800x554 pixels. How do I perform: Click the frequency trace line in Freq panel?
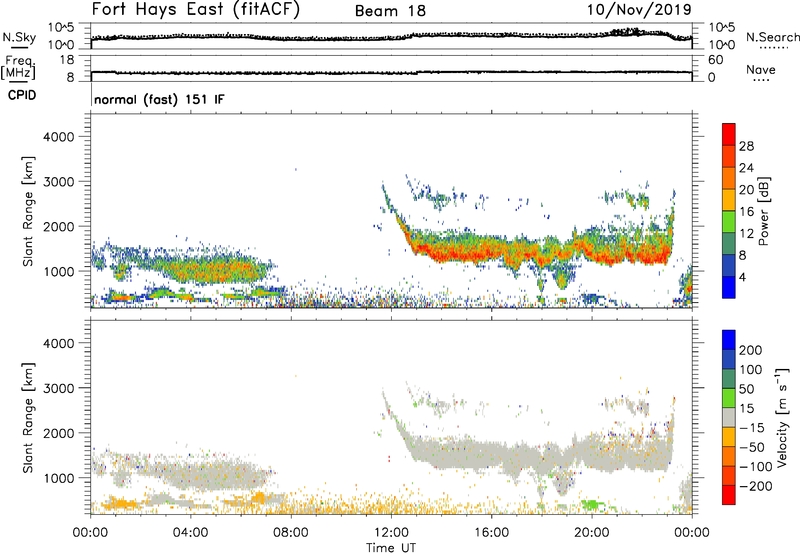tap(391, 73)
